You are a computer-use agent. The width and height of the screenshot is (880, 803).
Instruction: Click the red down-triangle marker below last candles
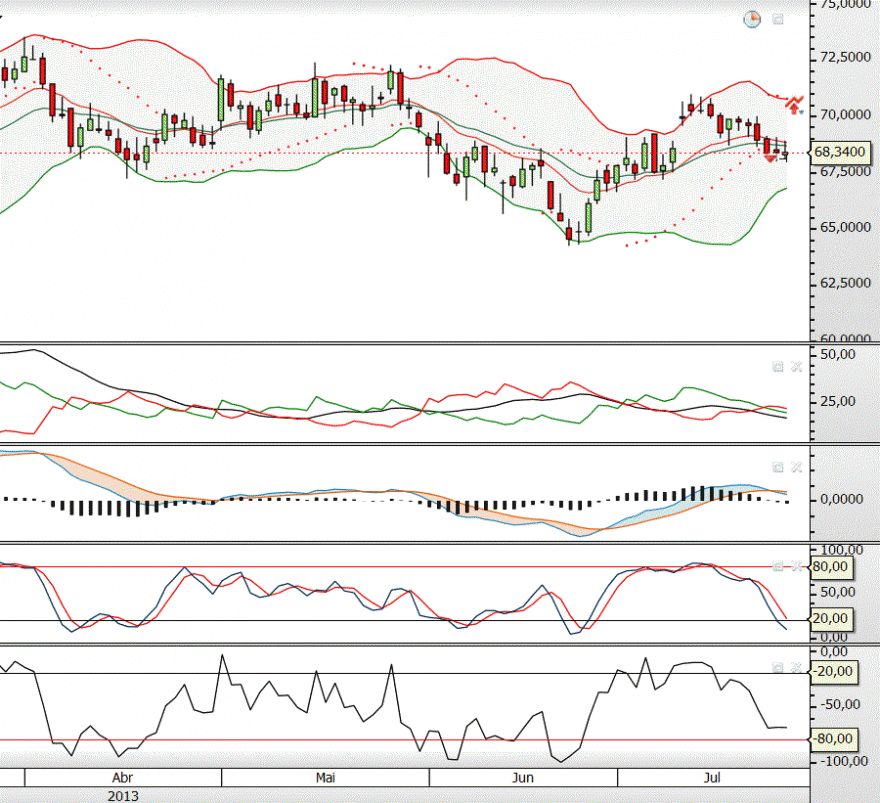(770, 159)
